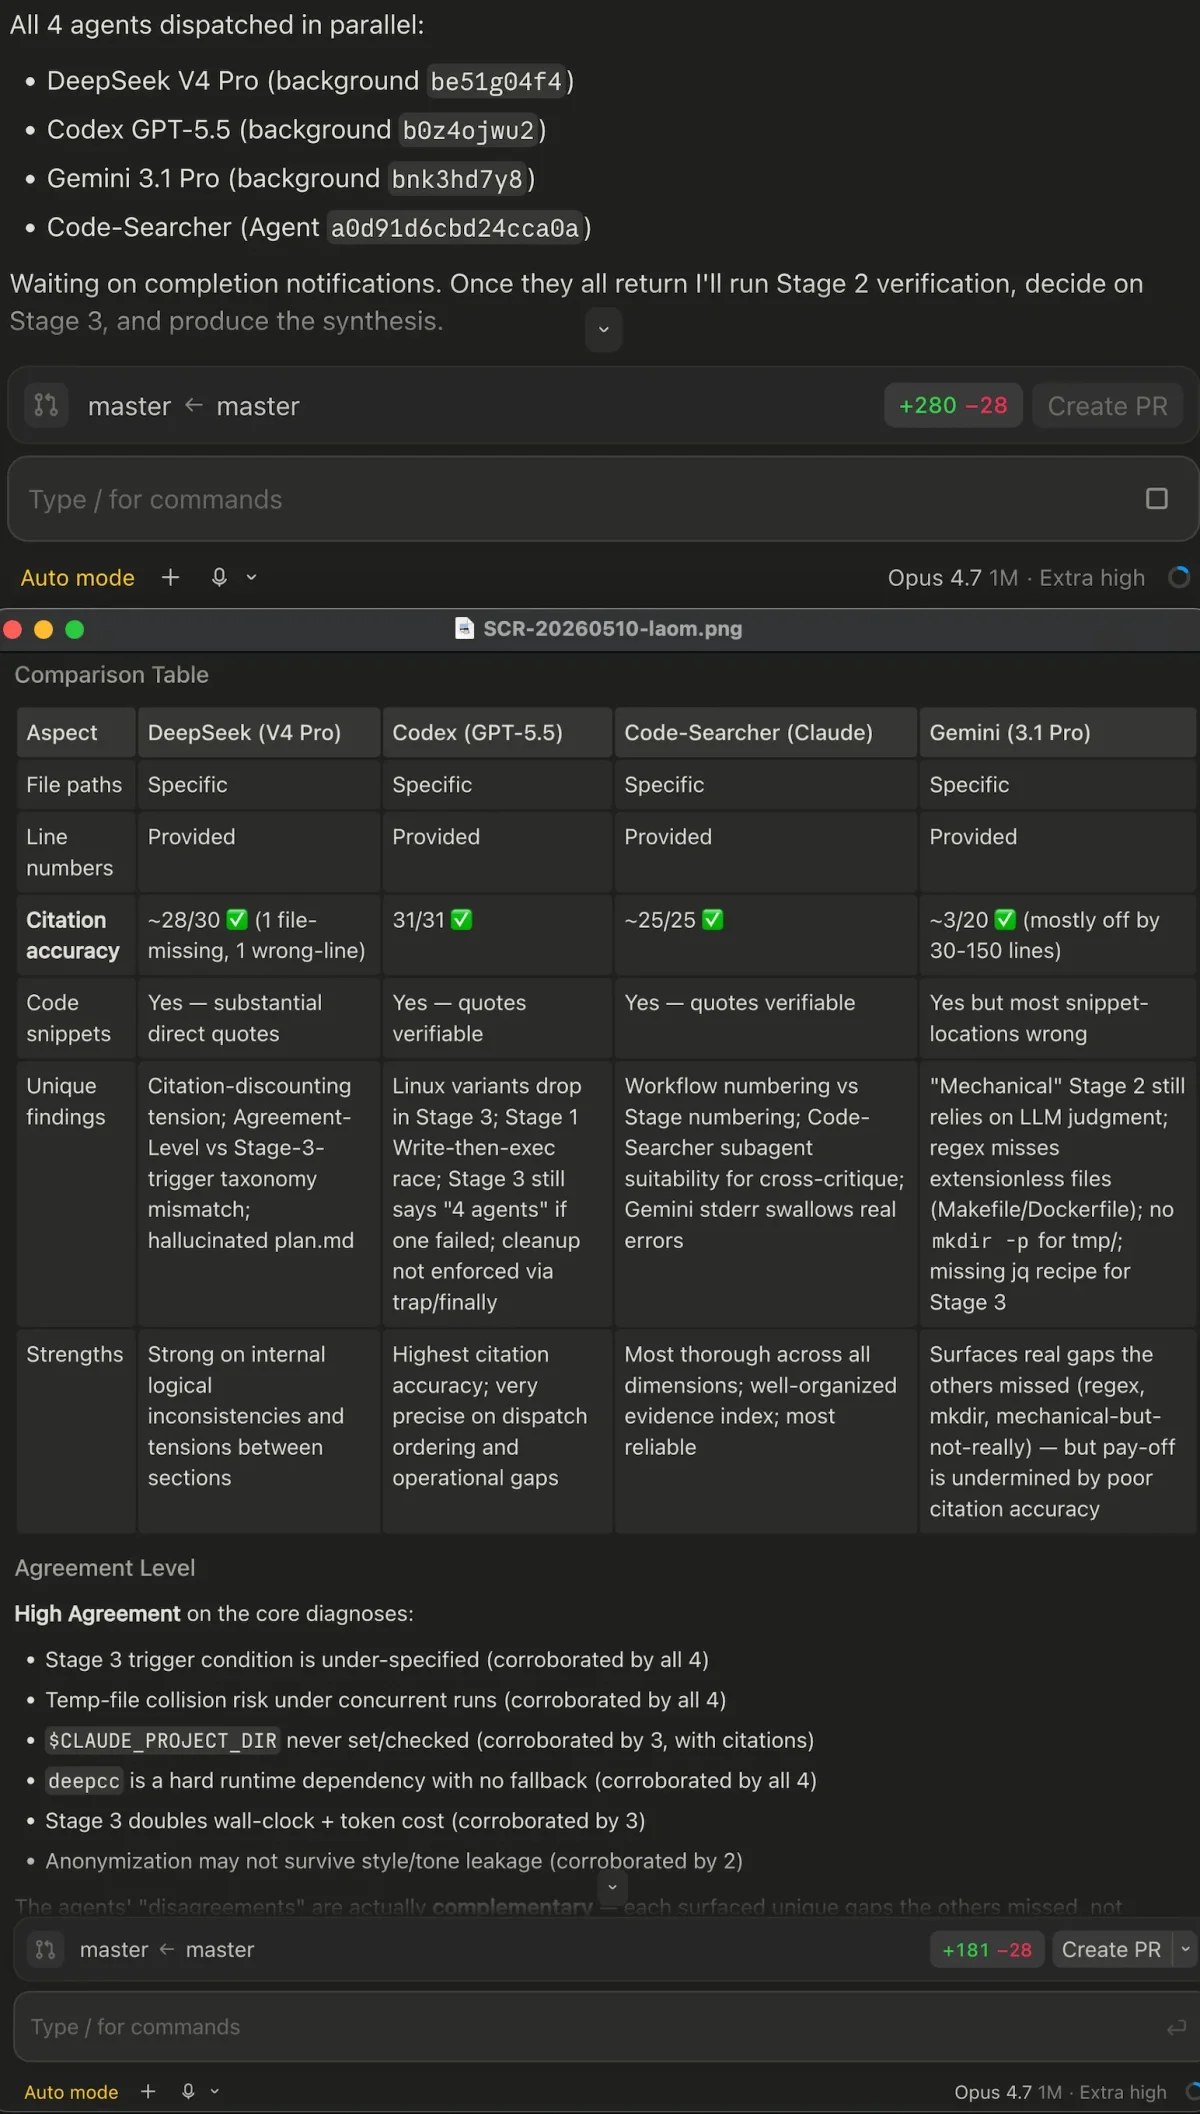The height and width of the screenshot is (2114, 1200).
Task: Toggle Auto mode in the upper chat pane
Action: pos(77,577)
